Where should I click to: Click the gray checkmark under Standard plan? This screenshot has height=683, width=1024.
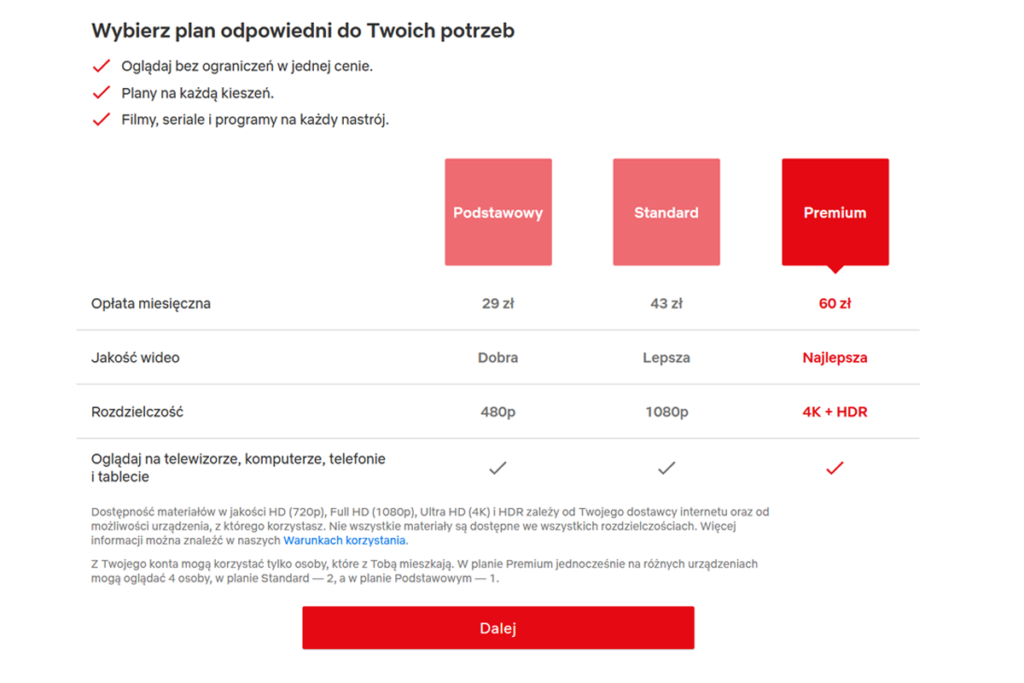(x=666, y=466)
